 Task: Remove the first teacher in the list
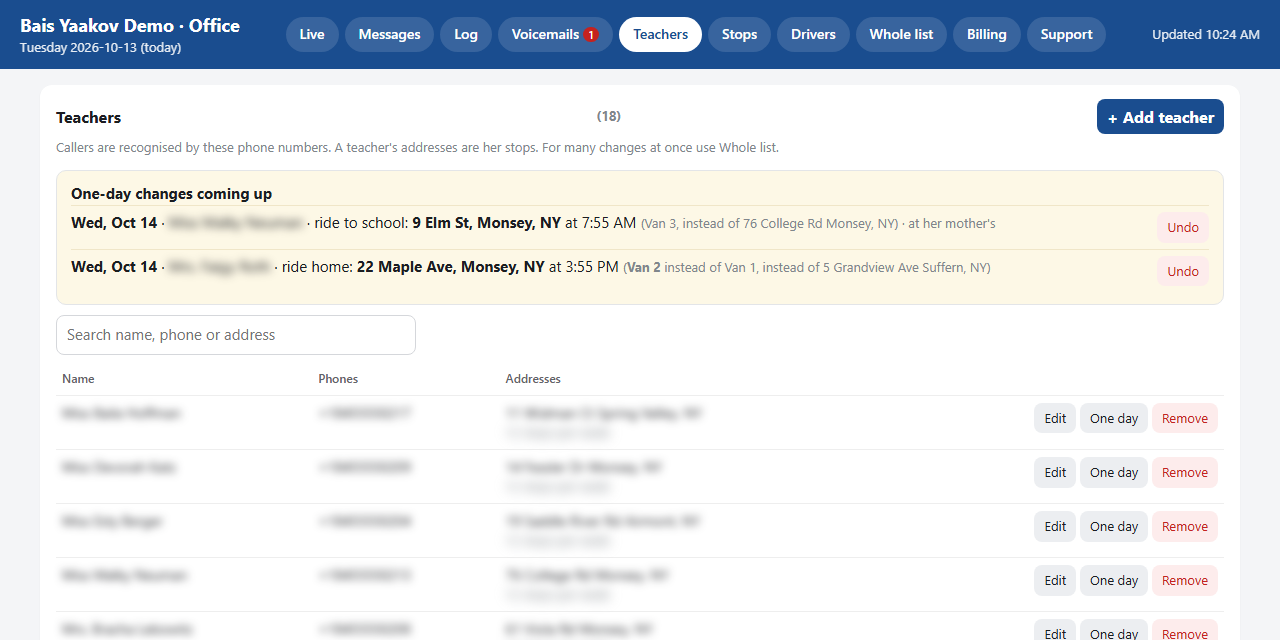[1185, 419]
